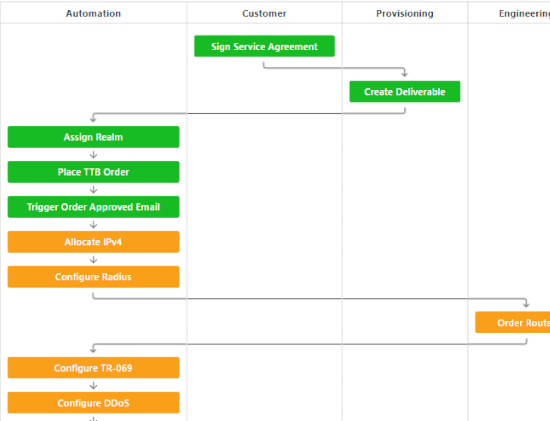Select the Sign Service Agreement step
Screen dimensions: 550x421
pyautogui.click(x=264, y=46)
